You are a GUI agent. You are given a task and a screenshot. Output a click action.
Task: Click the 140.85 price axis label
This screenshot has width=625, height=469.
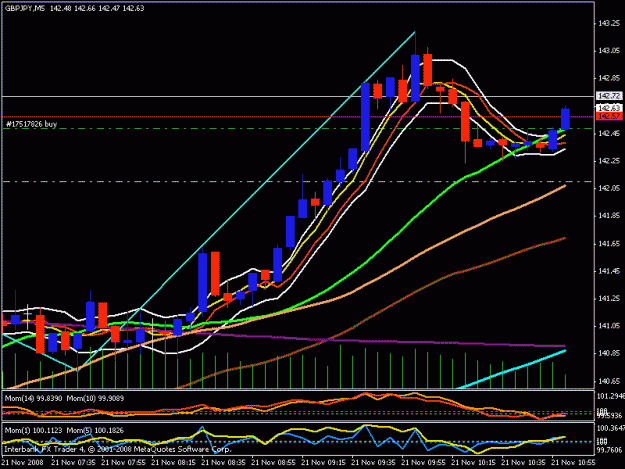tap(609, 353)
